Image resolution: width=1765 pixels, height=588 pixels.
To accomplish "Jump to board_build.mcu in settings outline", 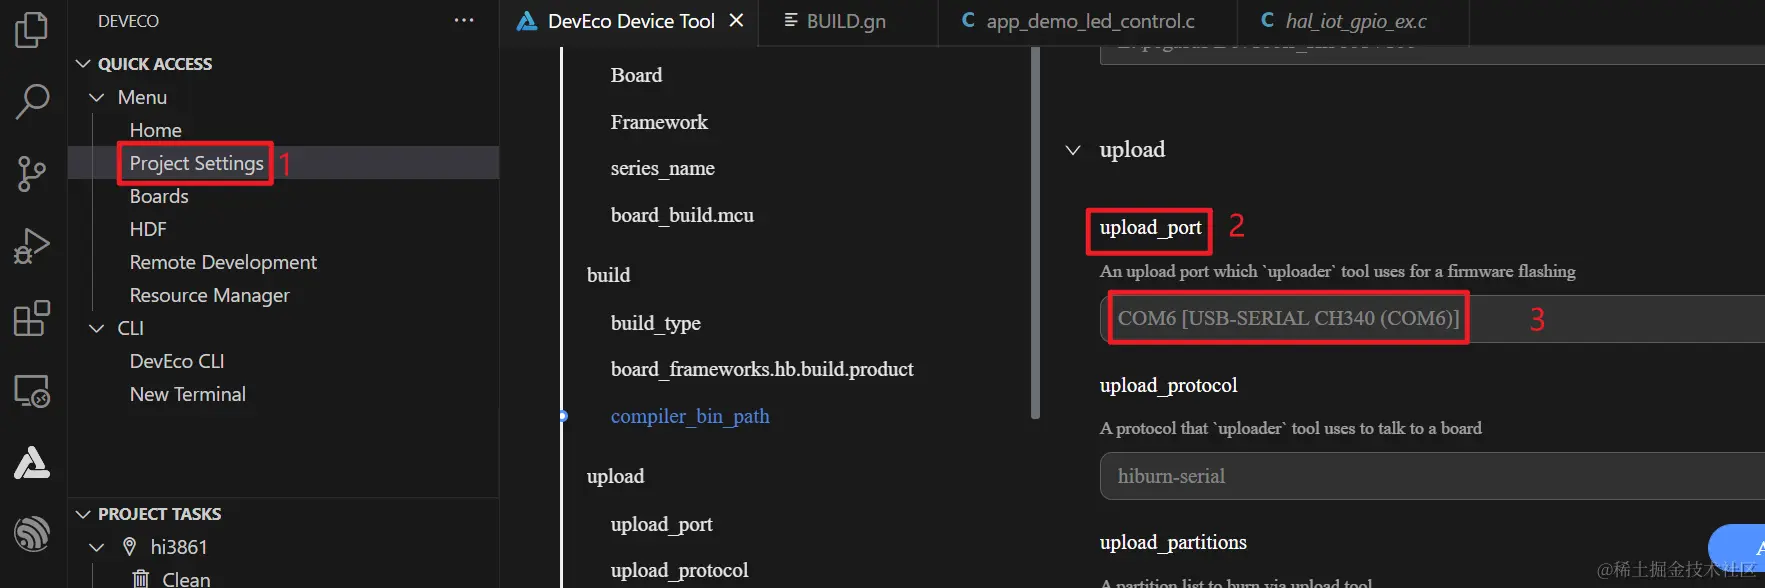I will point(682,215).
